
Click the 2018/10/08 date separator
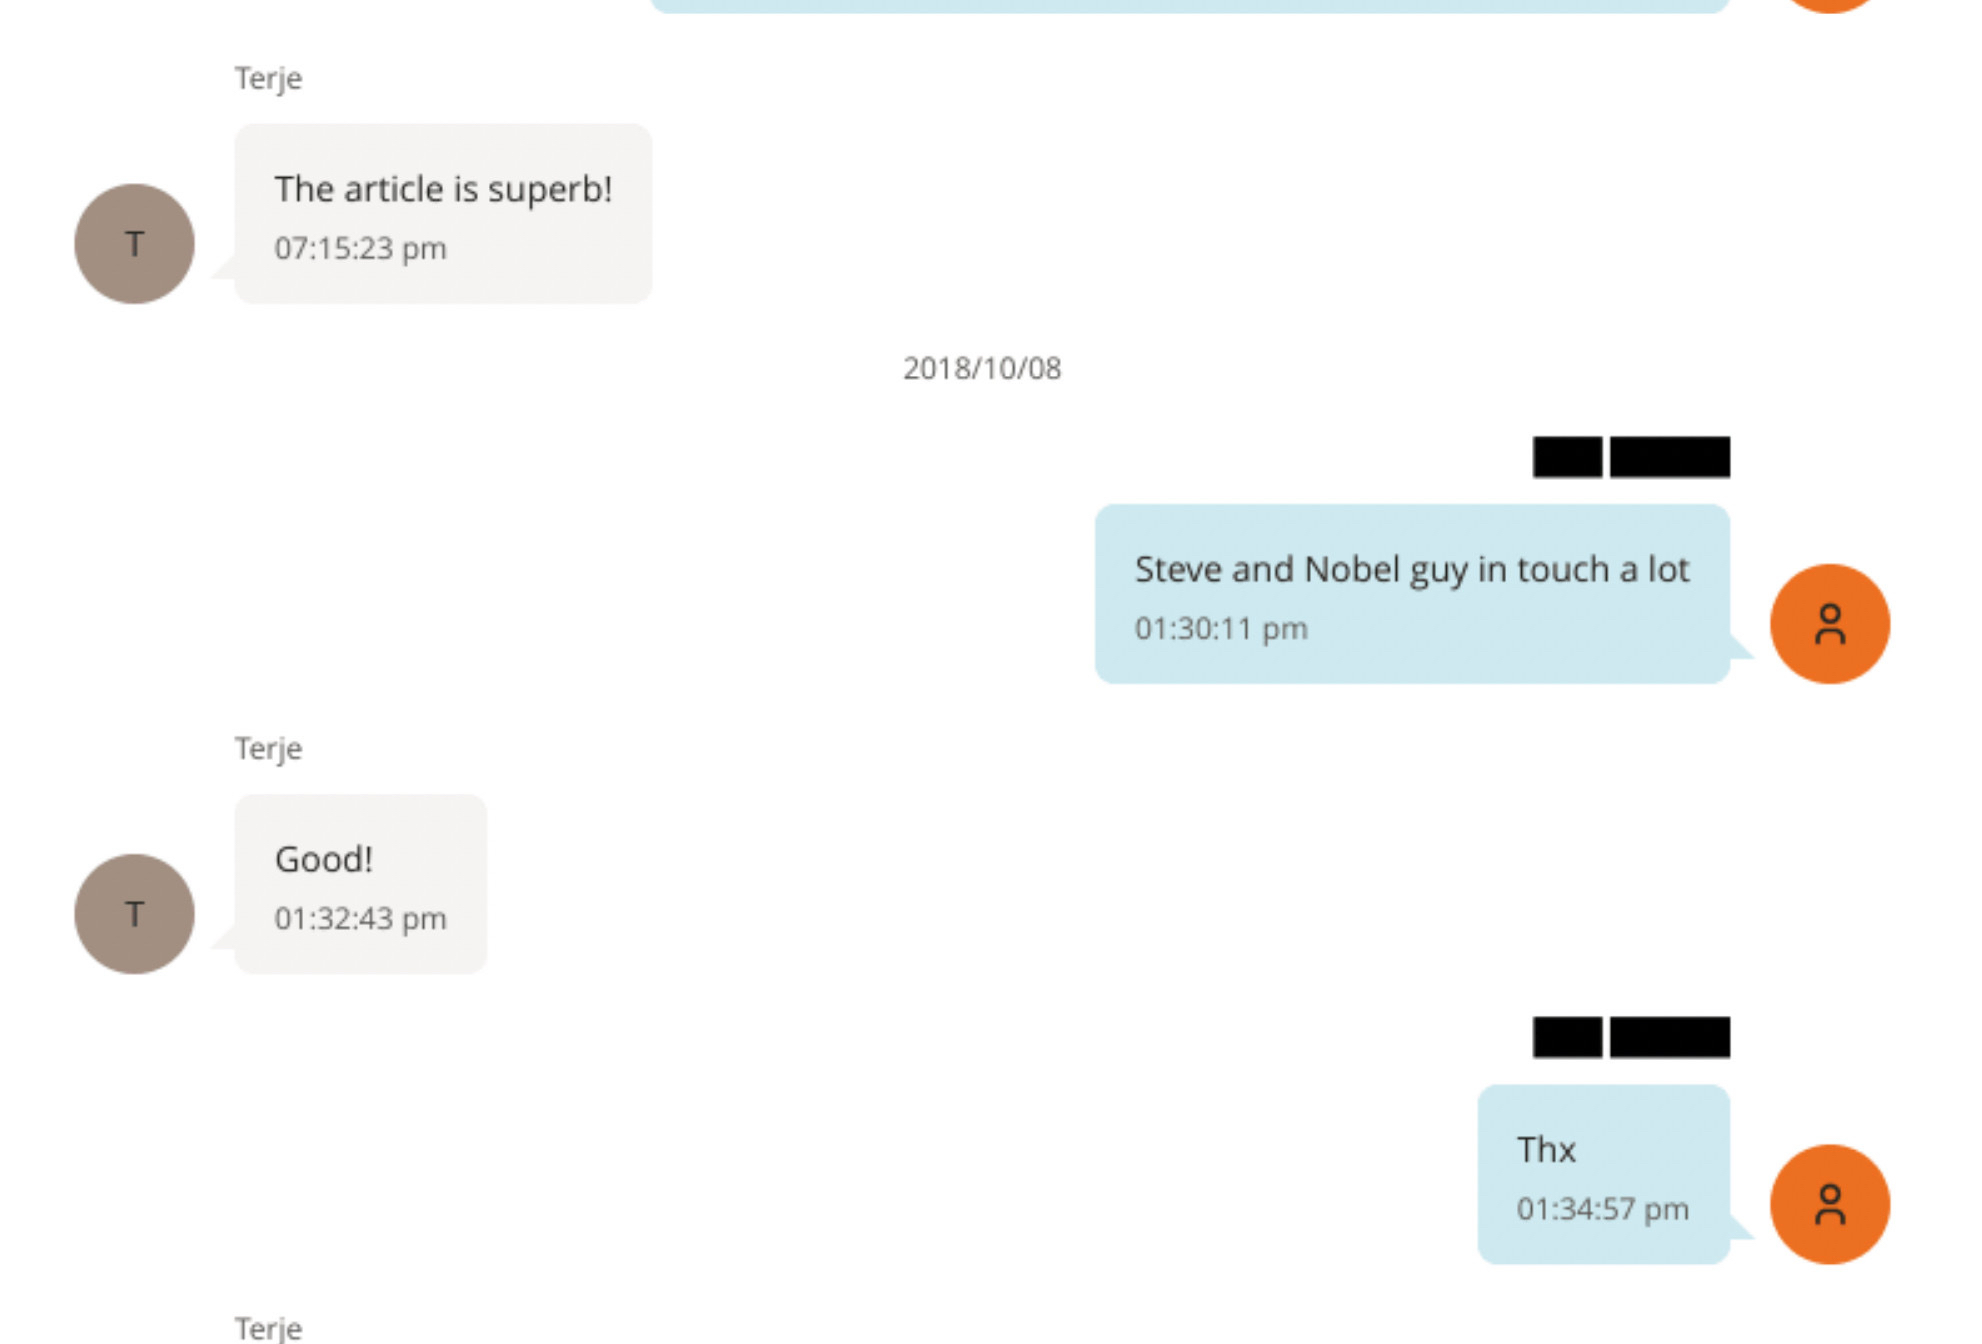(982, 368)
